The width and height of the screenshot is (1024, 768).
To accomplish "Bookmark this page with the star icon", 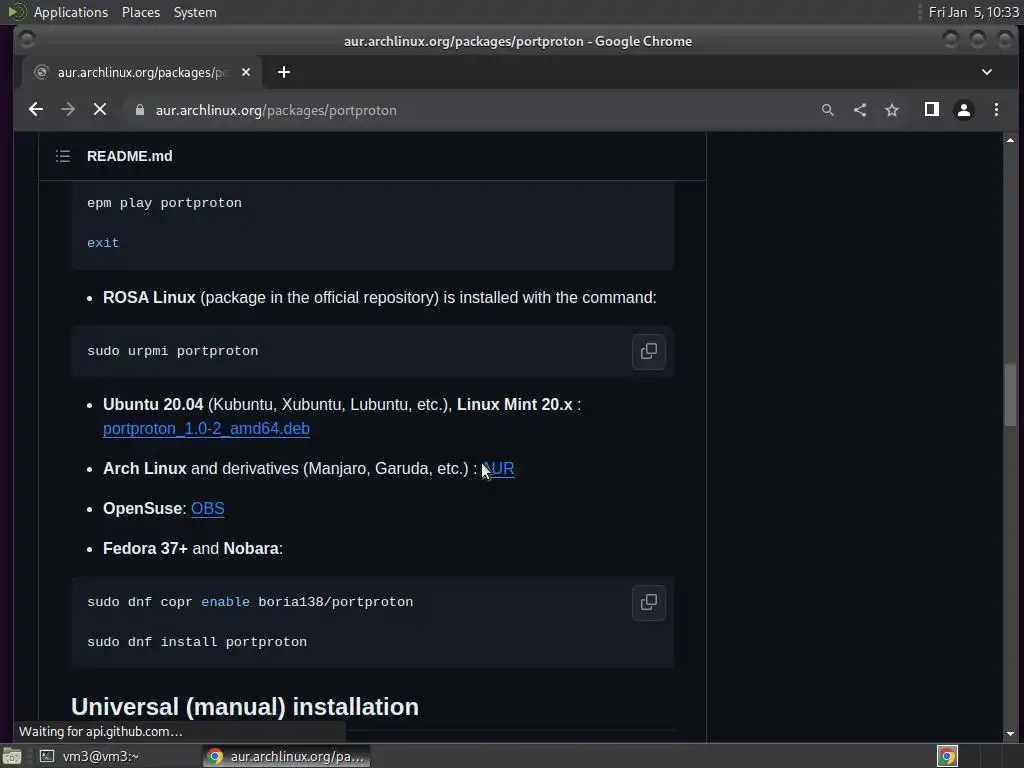I will (x=892, y=110).
